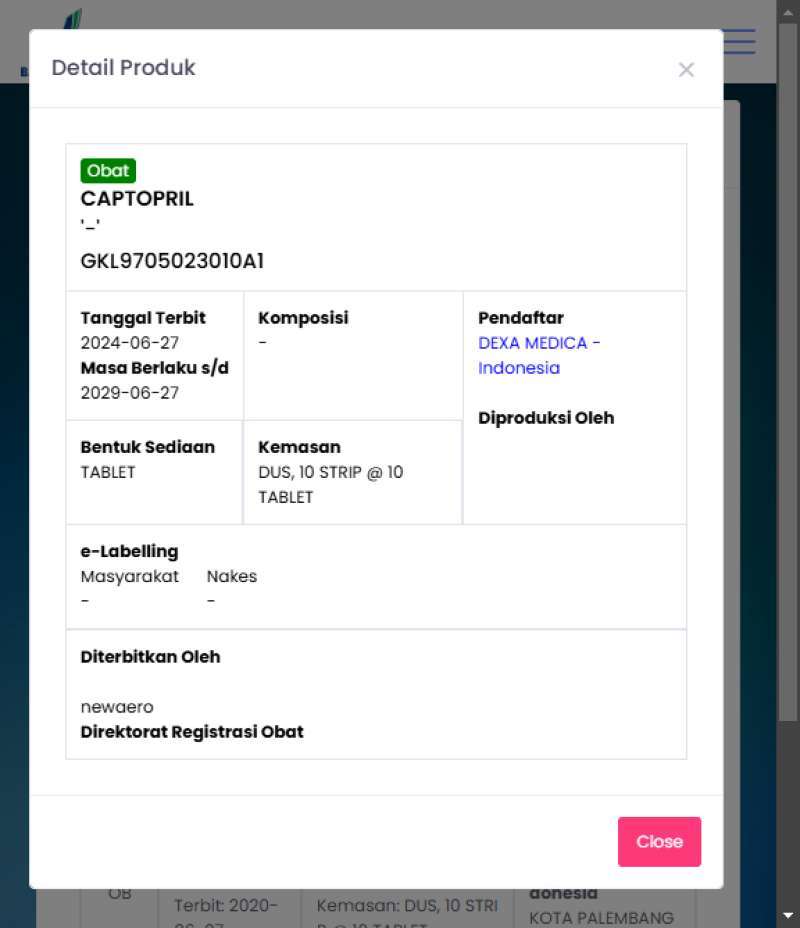Click the Detail Produk dialog title
The image size is (800, 928).
[123, 68]
